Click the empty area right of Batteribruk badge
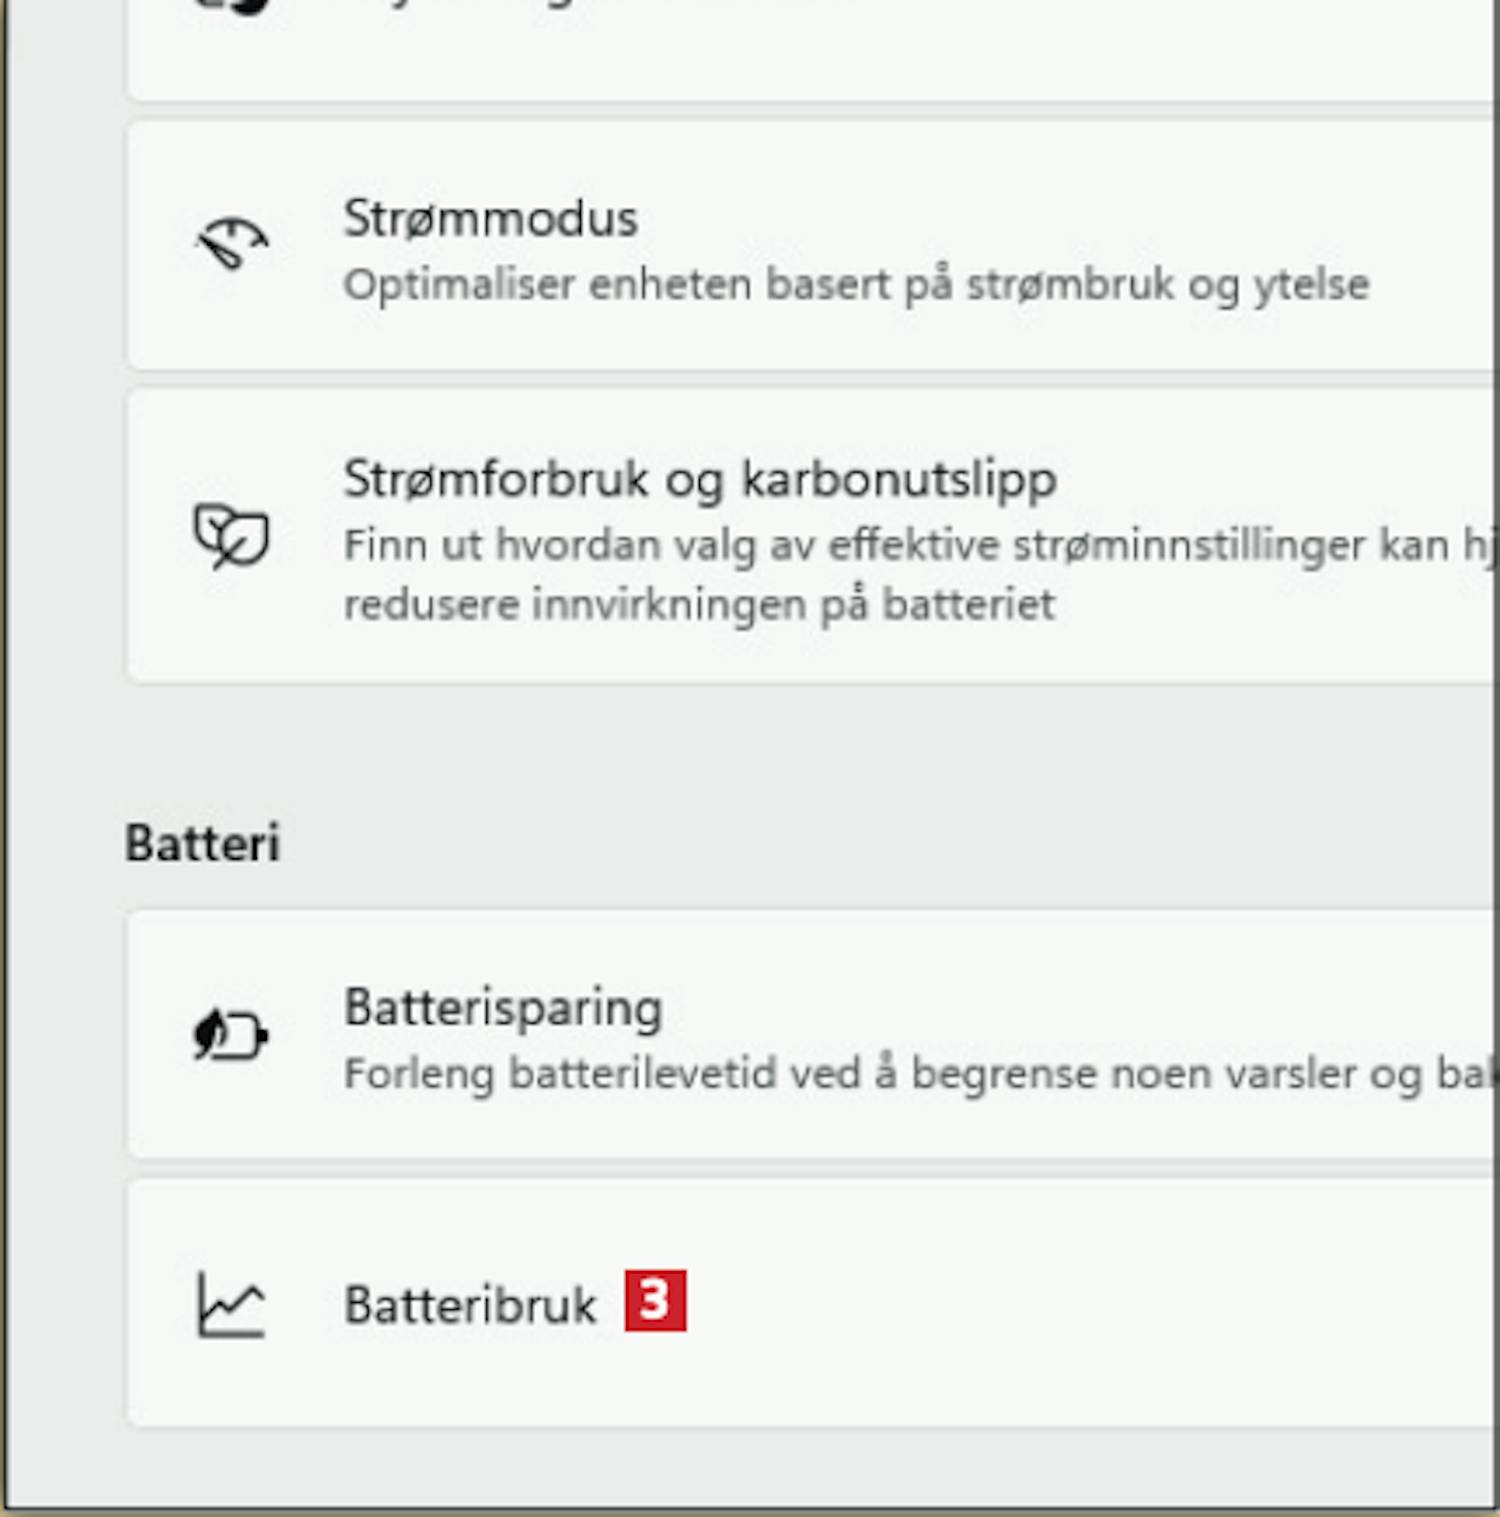 [1090, 1303]
